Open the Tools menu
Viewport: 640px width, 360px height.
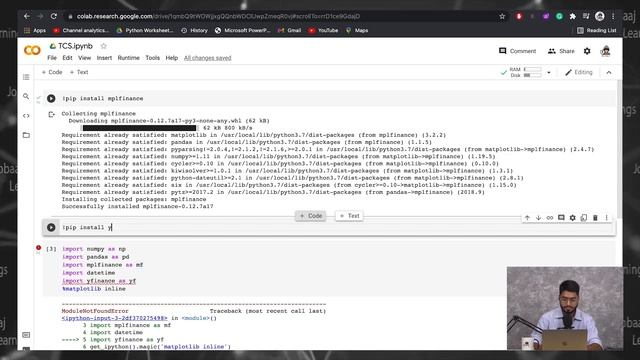click(153, 58)
